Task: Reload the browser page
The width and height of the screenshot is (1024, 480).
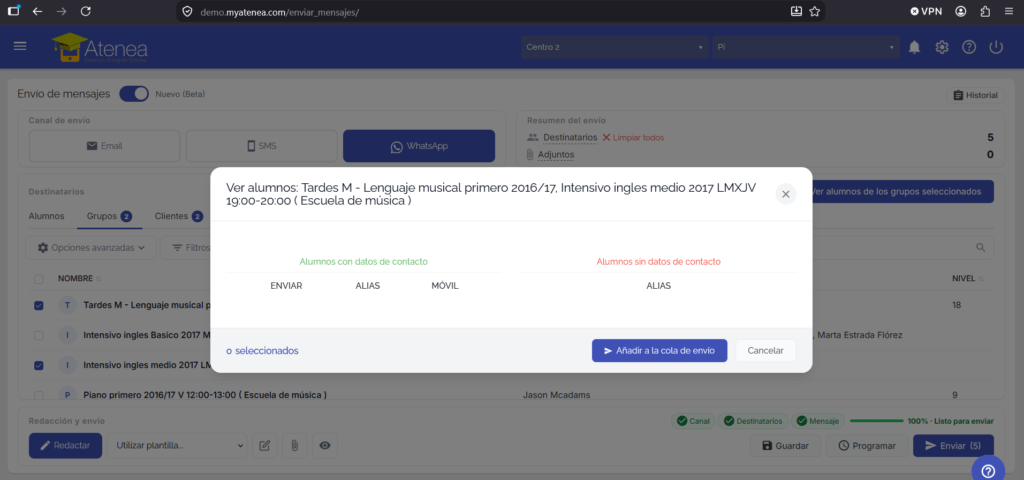Action: tap(86, 11)
